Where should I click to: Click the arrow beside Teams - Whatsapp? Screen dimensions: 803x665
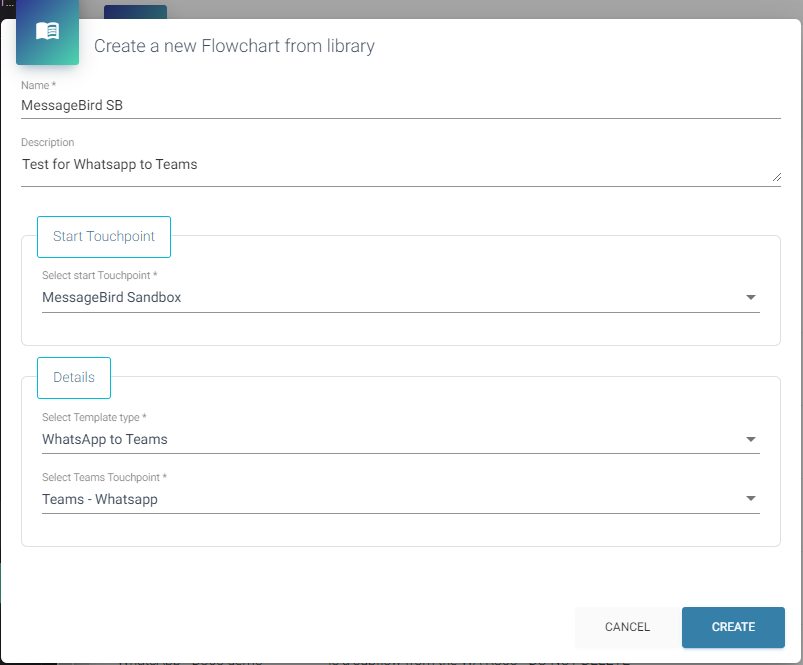pyautogui.click(x=751, y=499)
